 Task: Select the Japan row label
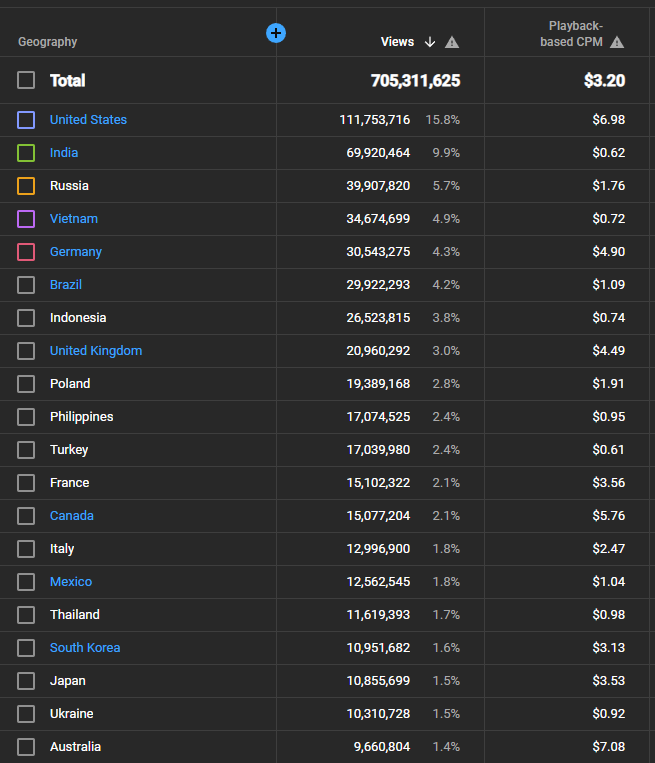[68, 681]
